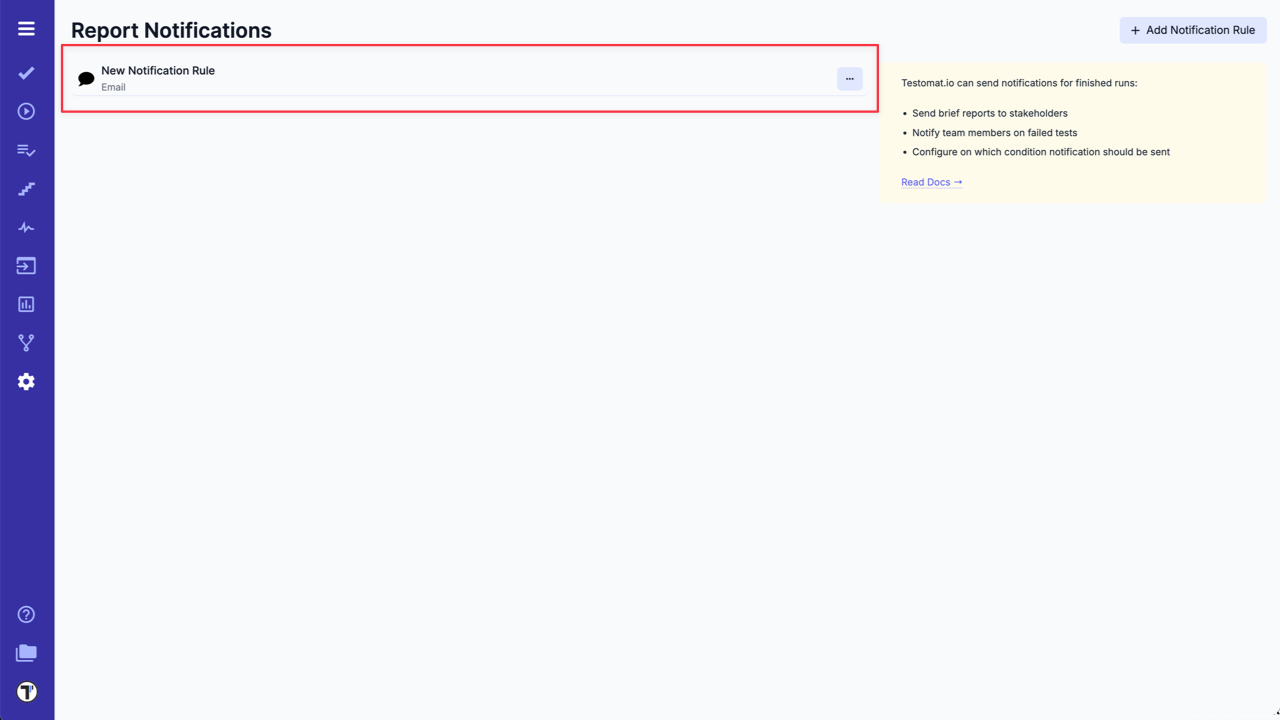Click the branching/version control icon
1280x720 pixels.
point(26,342)
